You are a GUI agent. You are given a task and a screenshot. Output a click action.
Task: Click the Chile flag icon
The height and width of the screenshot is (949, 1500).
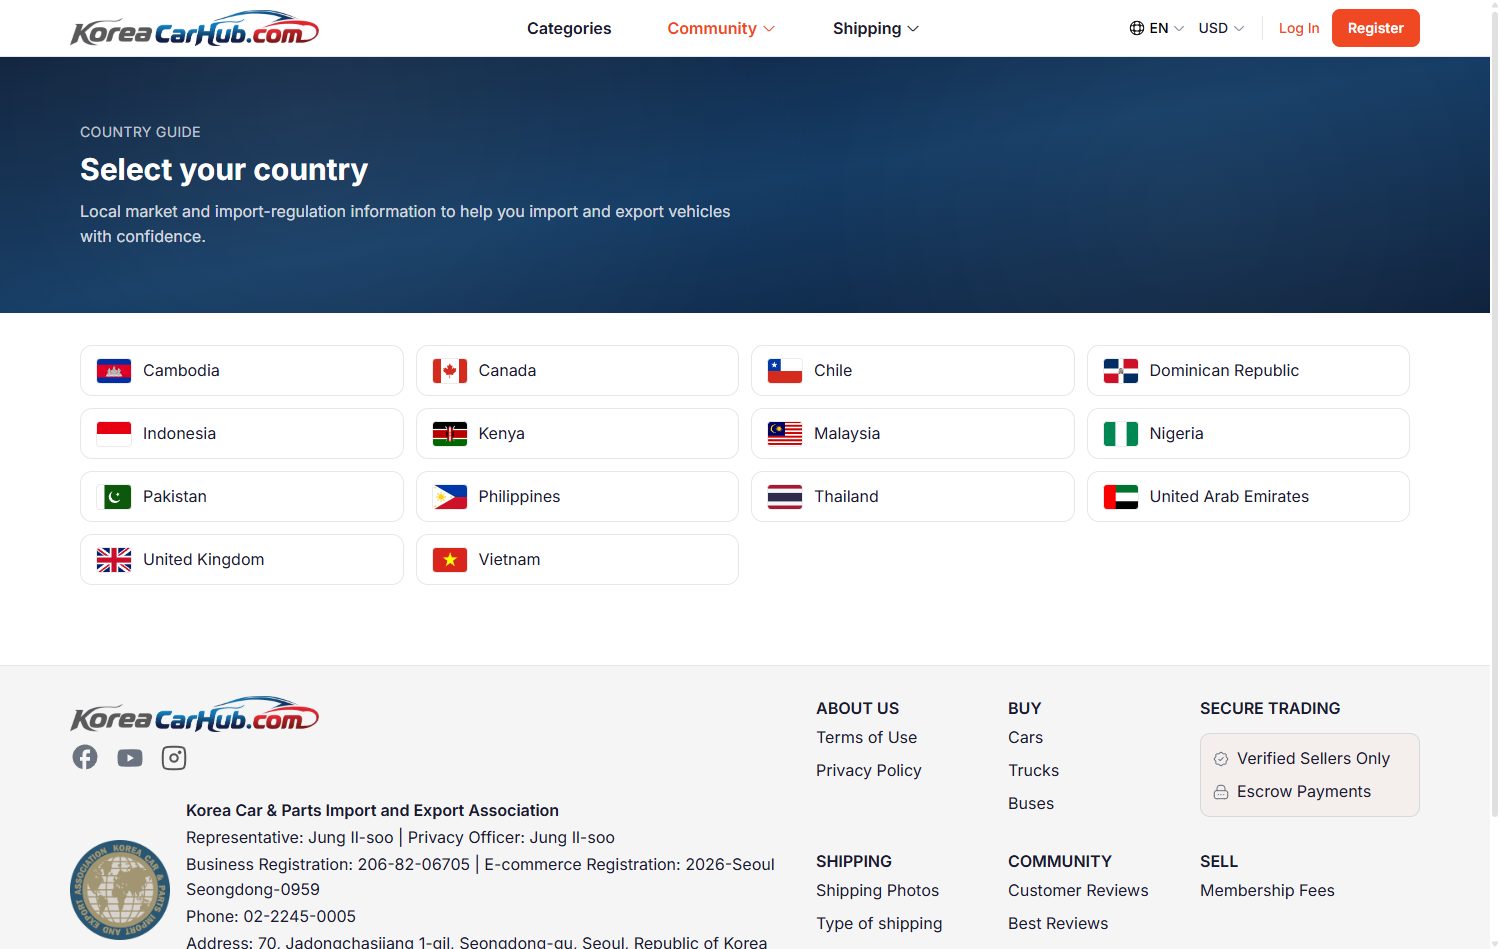point(785,371)
